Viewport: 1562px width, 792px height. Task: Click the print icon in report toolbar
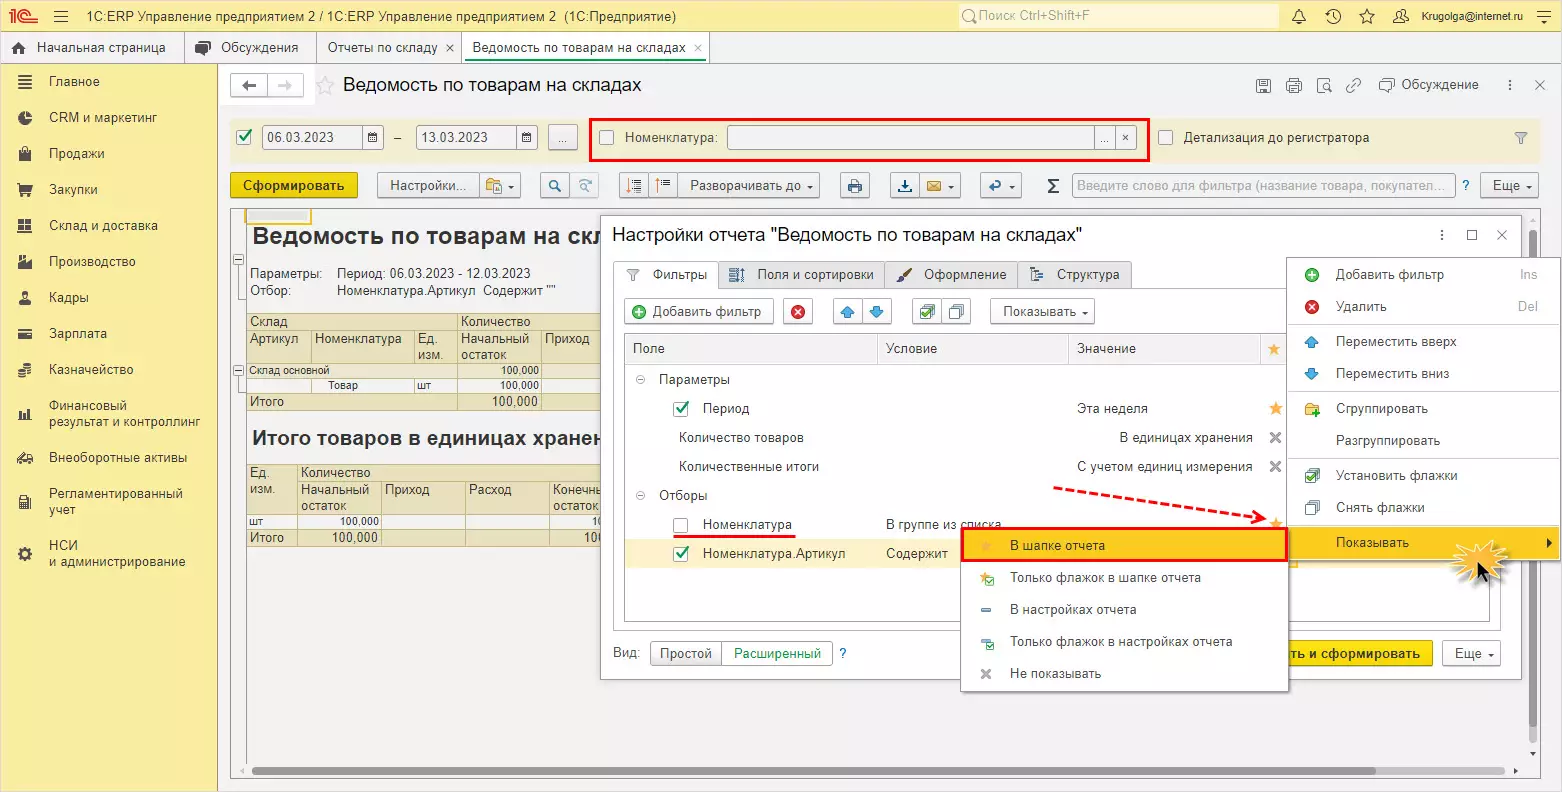pyautogui.click(x=853, y=186)
